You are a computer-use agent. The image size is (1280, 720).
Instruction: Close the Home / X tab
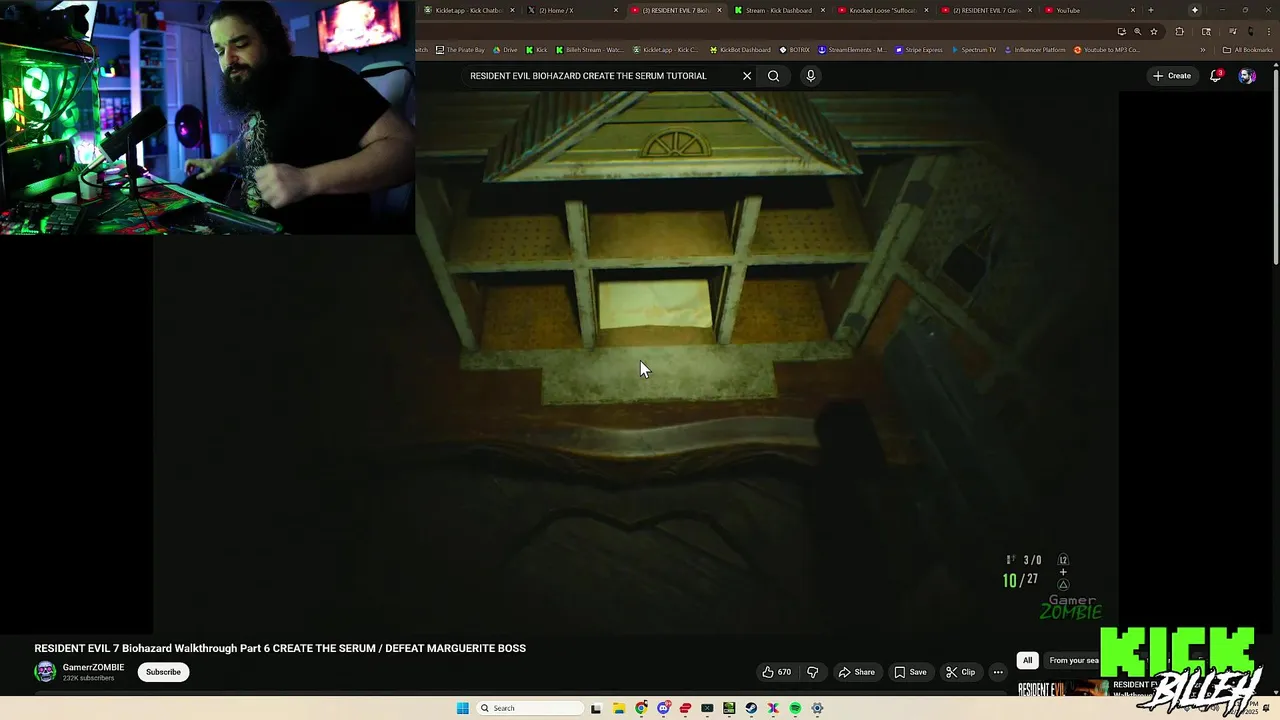pos(616,10)
